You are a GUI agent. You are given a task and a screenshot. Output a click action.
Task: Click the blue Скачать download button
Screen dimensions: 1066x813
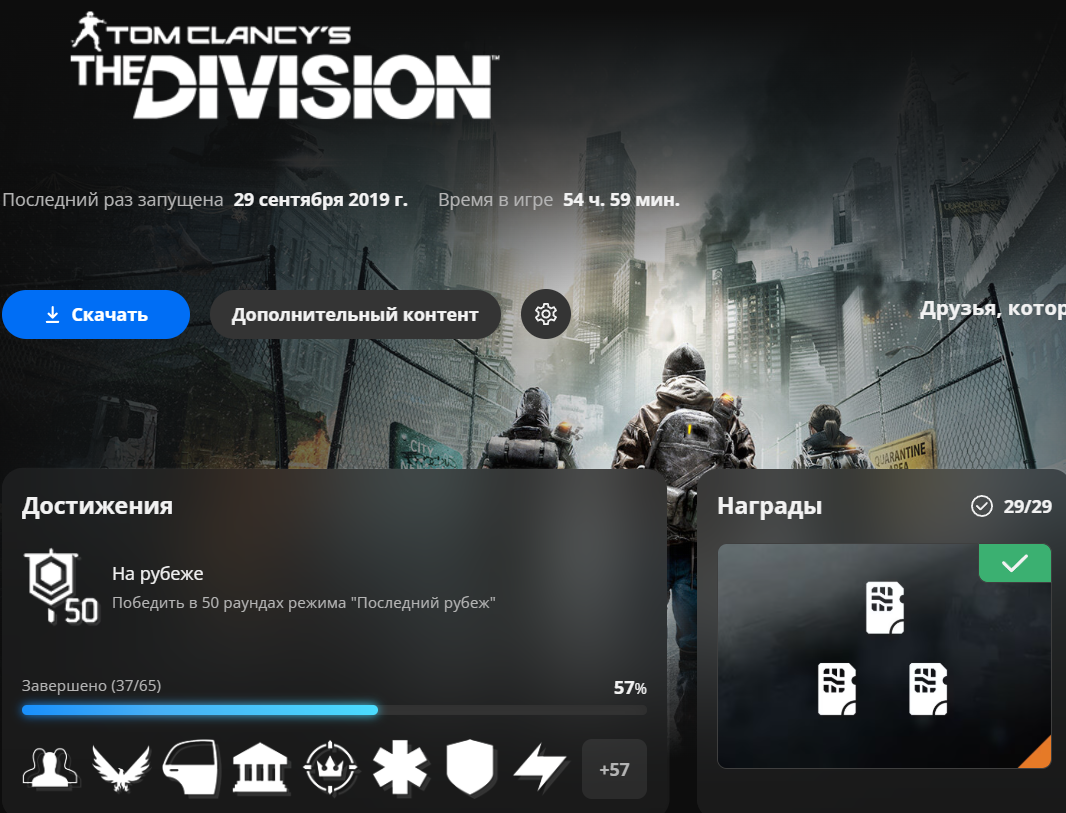click(x=96, y=314)
